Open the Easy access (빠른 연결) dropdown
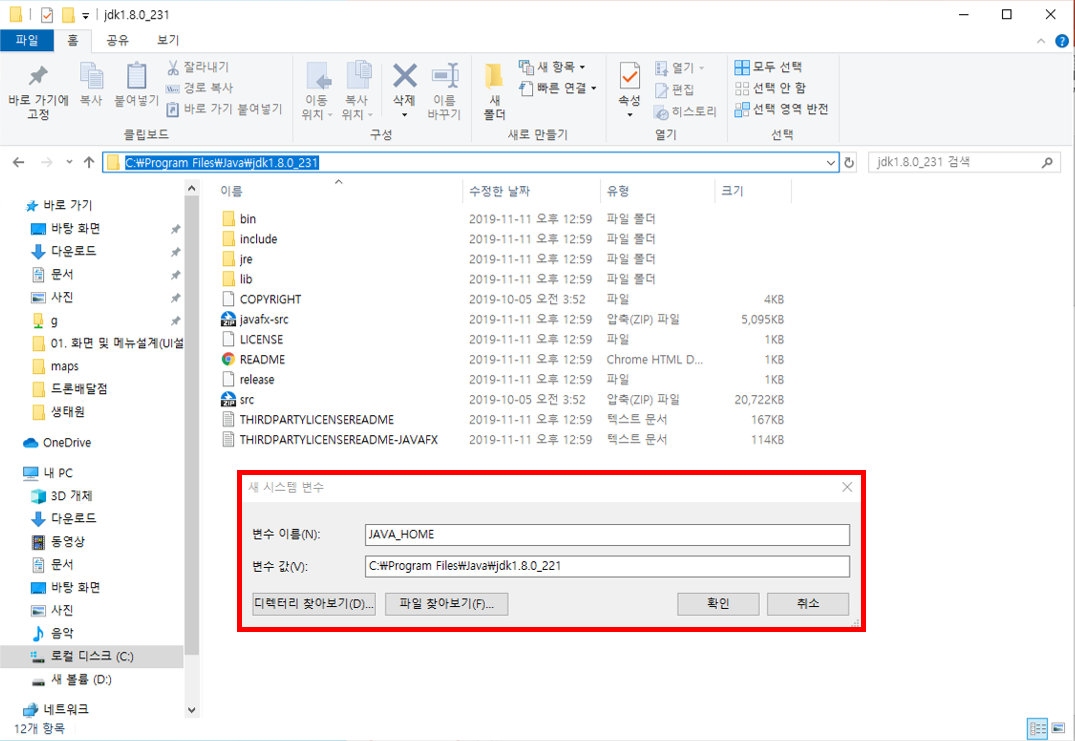 coord(558,88)
